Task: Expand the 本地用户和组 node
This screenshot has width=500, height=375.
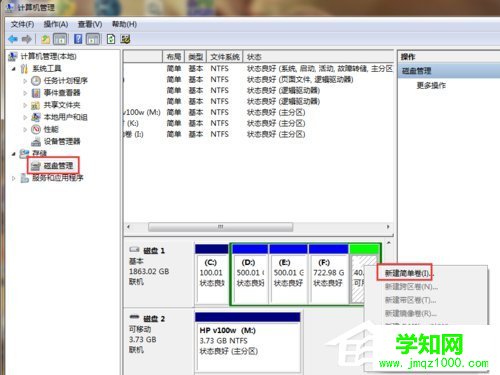Action: (25, 117)
